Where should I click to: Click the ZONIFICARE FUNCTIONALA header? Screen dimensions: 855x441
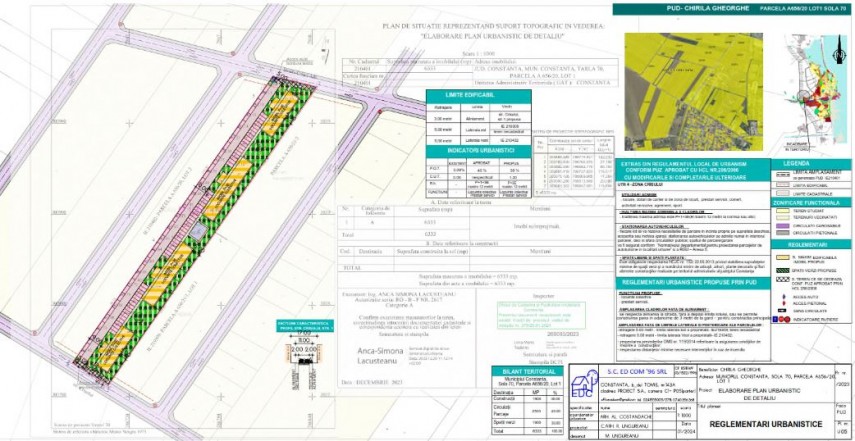click(x=811, y=203)
